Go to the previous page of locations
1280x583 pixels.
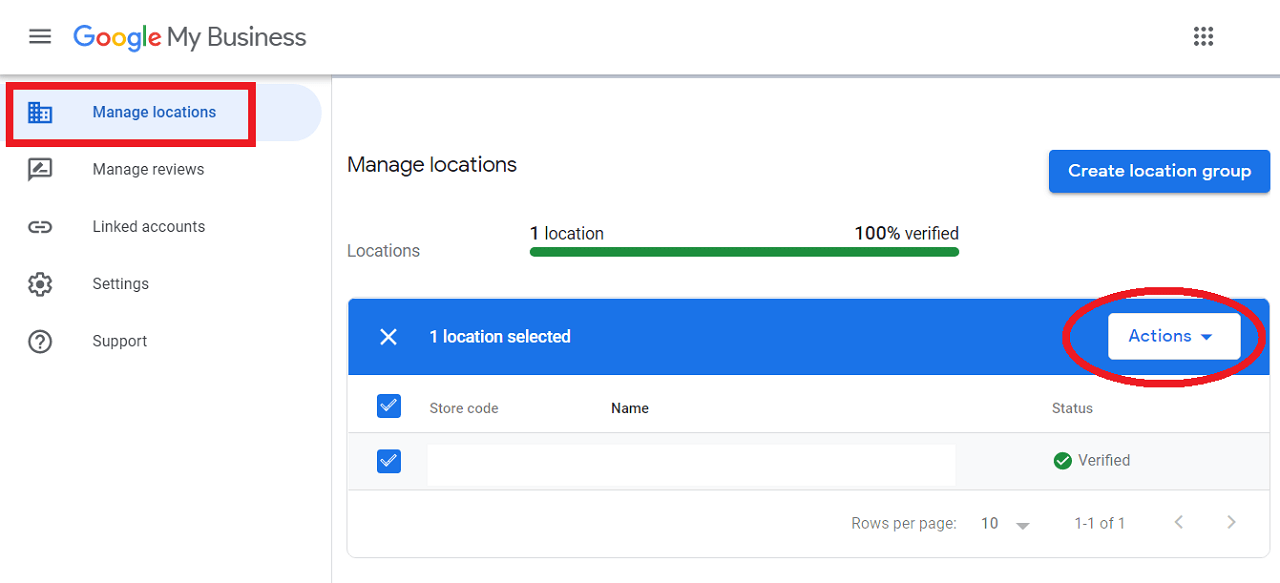click(x=1179, y=522)
